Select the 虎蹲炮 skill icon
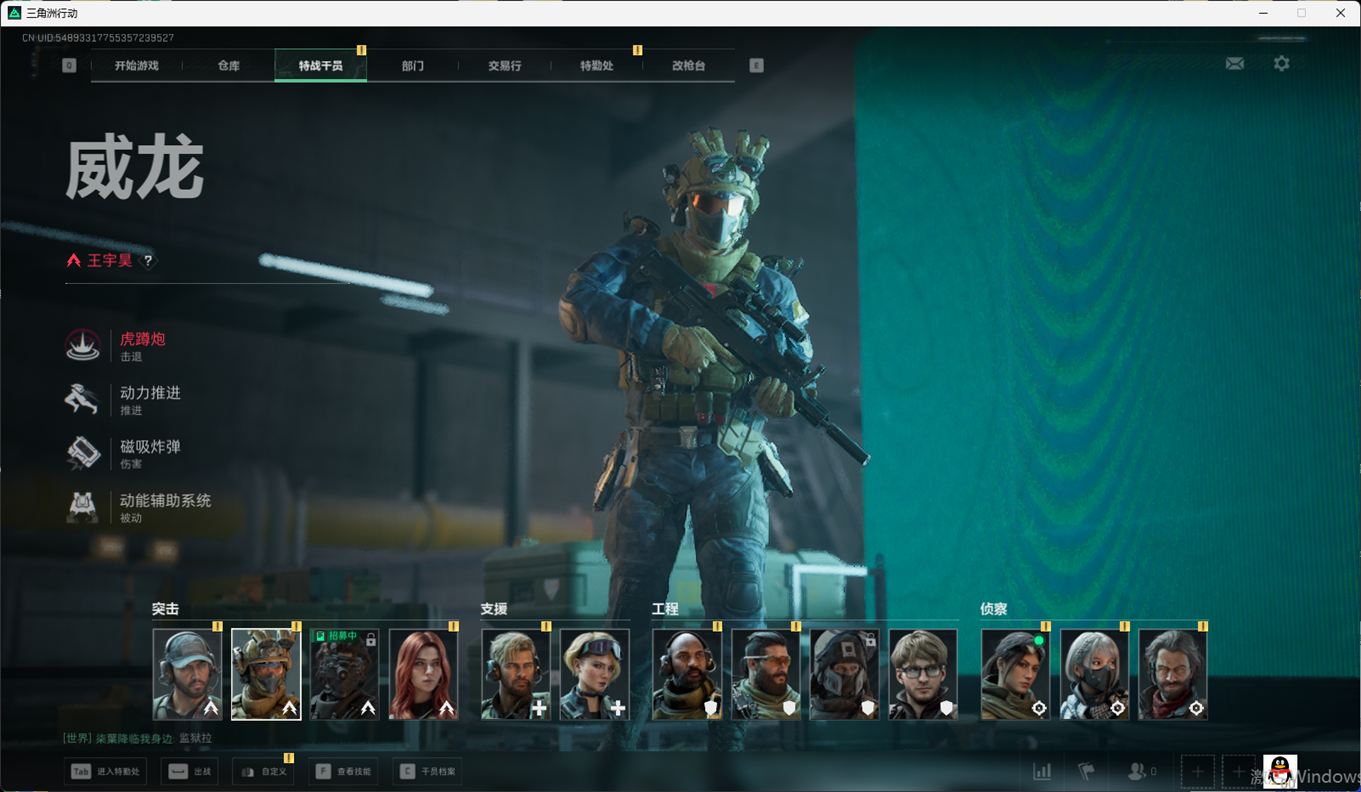 pyautogui.click(x=83, y=346)
